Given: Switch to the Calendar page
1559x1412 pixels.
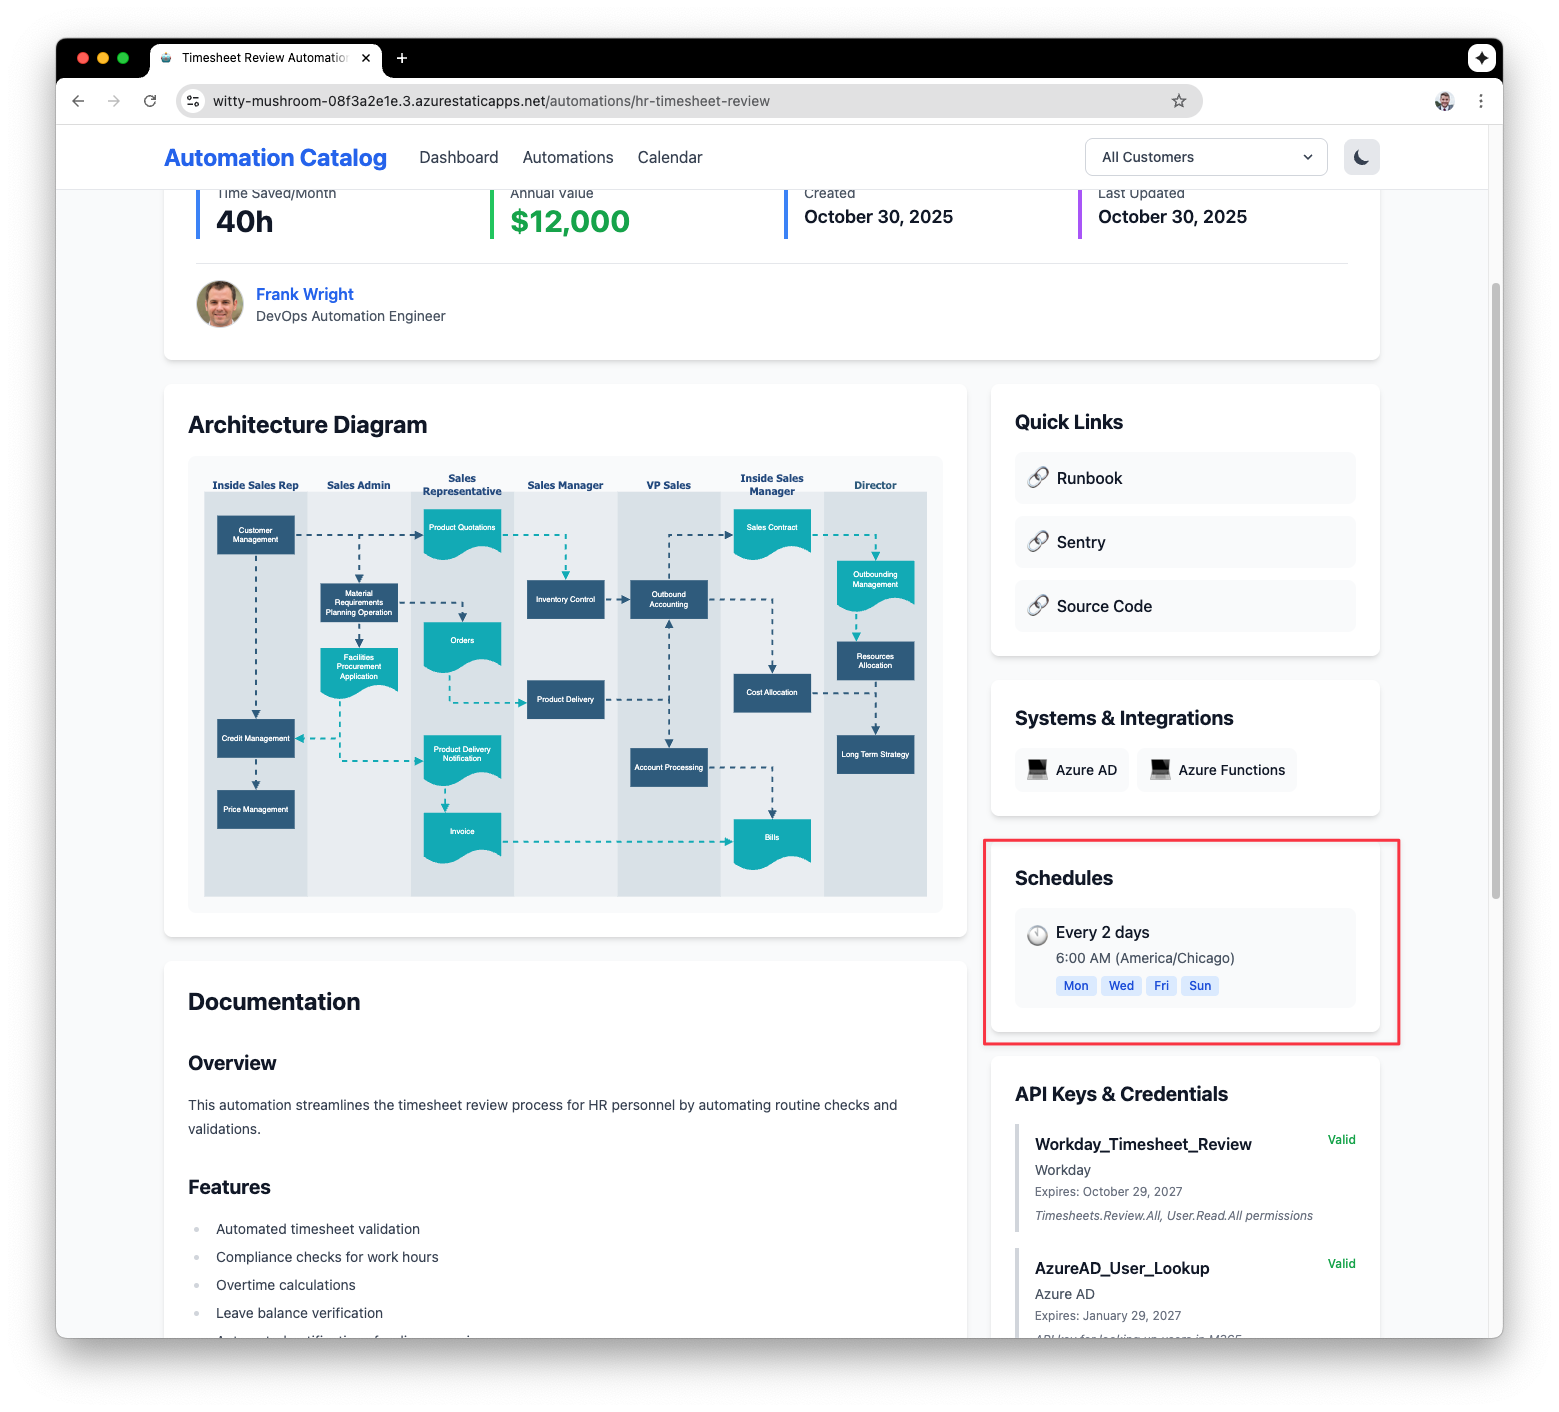Looking at the screenshot, I should (x=669, y=157).
